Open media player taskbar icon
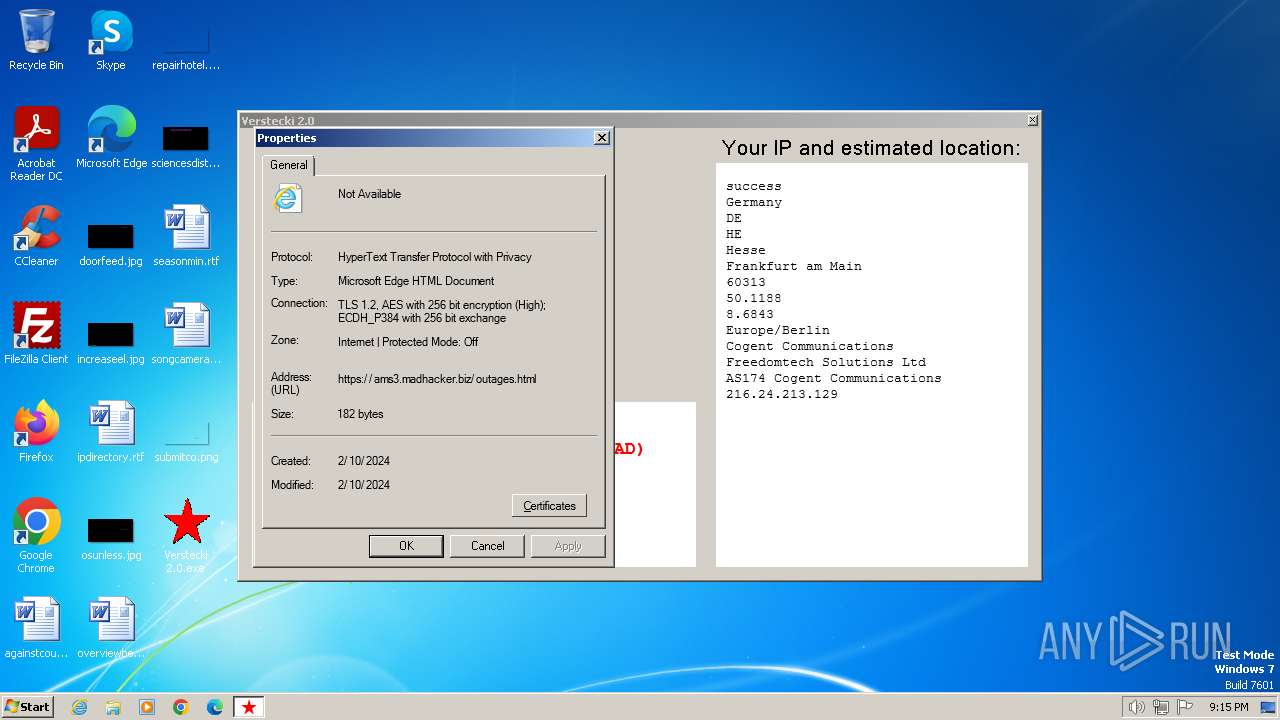Screen dimensions: 1280x720 (x=147, y=707)
